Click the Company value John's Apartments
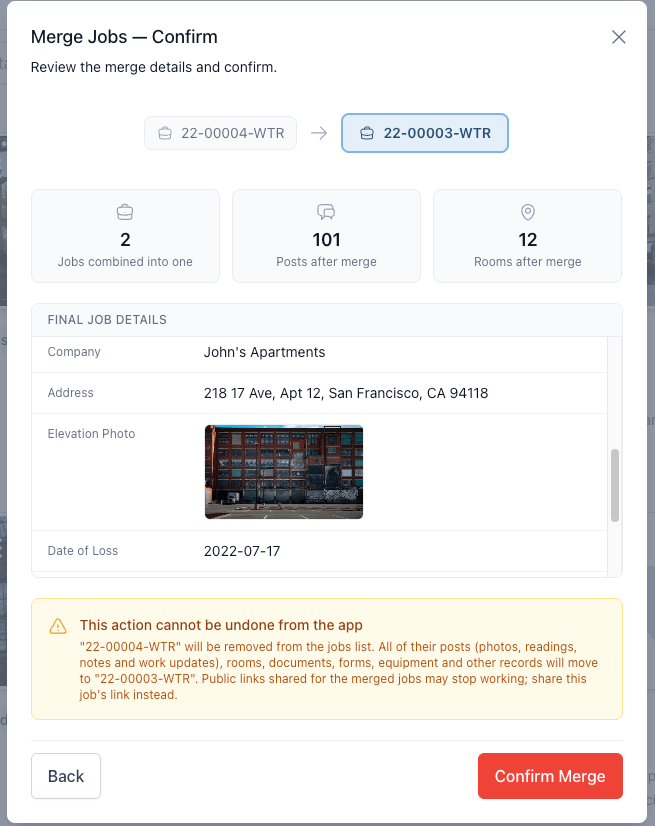The image size is (655, 826). coord(265,352)
